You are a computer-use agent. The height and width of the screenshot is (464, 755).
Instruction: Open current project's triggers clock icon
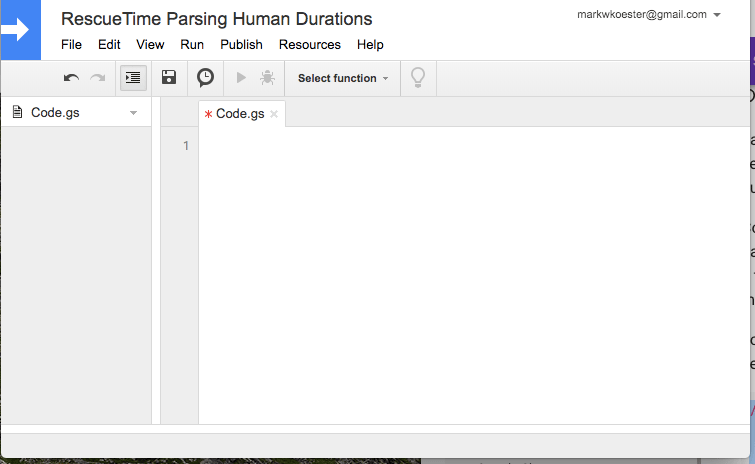point(205,78)
